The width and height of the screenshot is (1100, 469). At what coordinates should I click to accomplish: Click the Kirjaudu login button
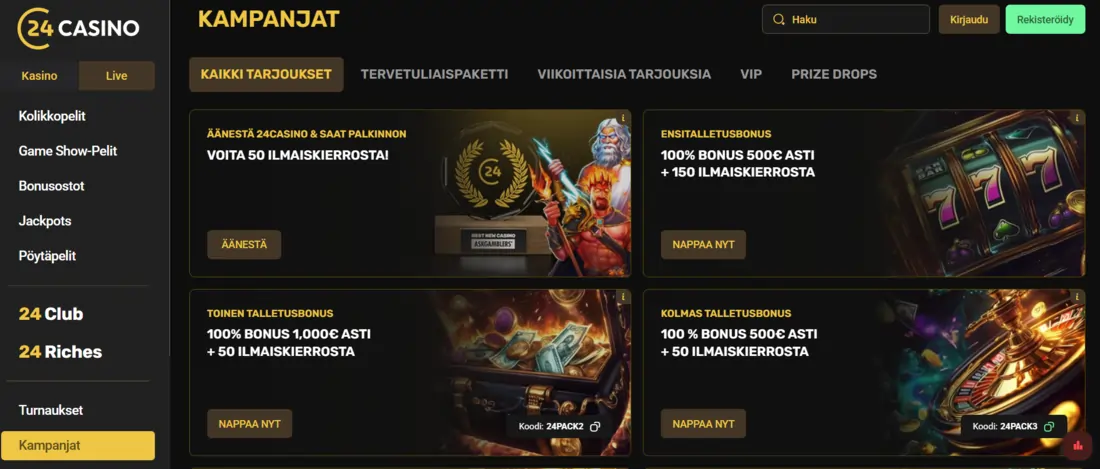[x=969, y=20]
